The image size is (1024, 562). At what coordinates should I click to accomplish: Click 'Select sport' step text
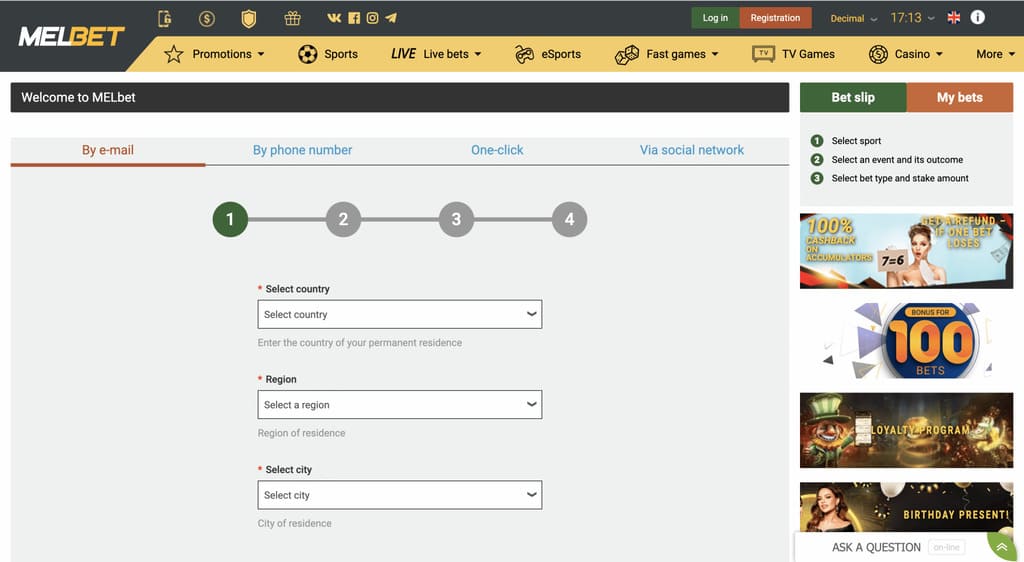tap(856, 140)
